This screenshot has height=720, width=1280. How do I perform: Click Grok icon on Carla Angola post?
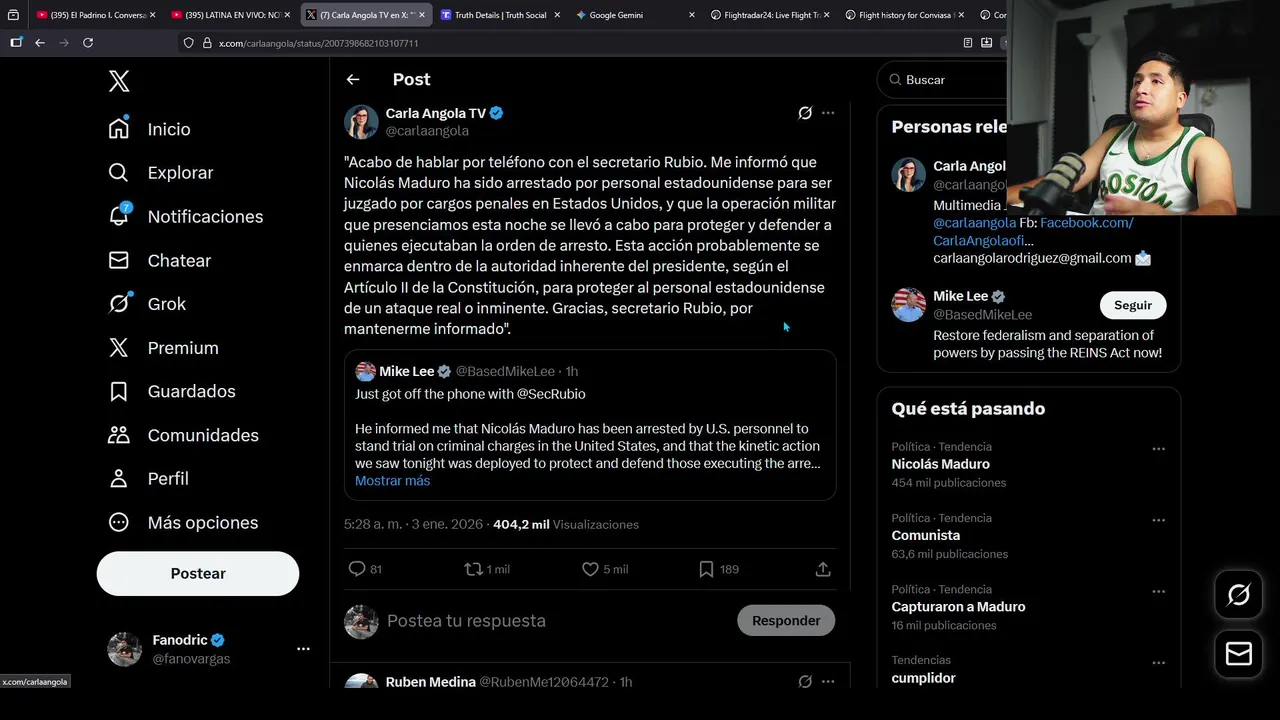pyautogui.click(x=805, y=113)
